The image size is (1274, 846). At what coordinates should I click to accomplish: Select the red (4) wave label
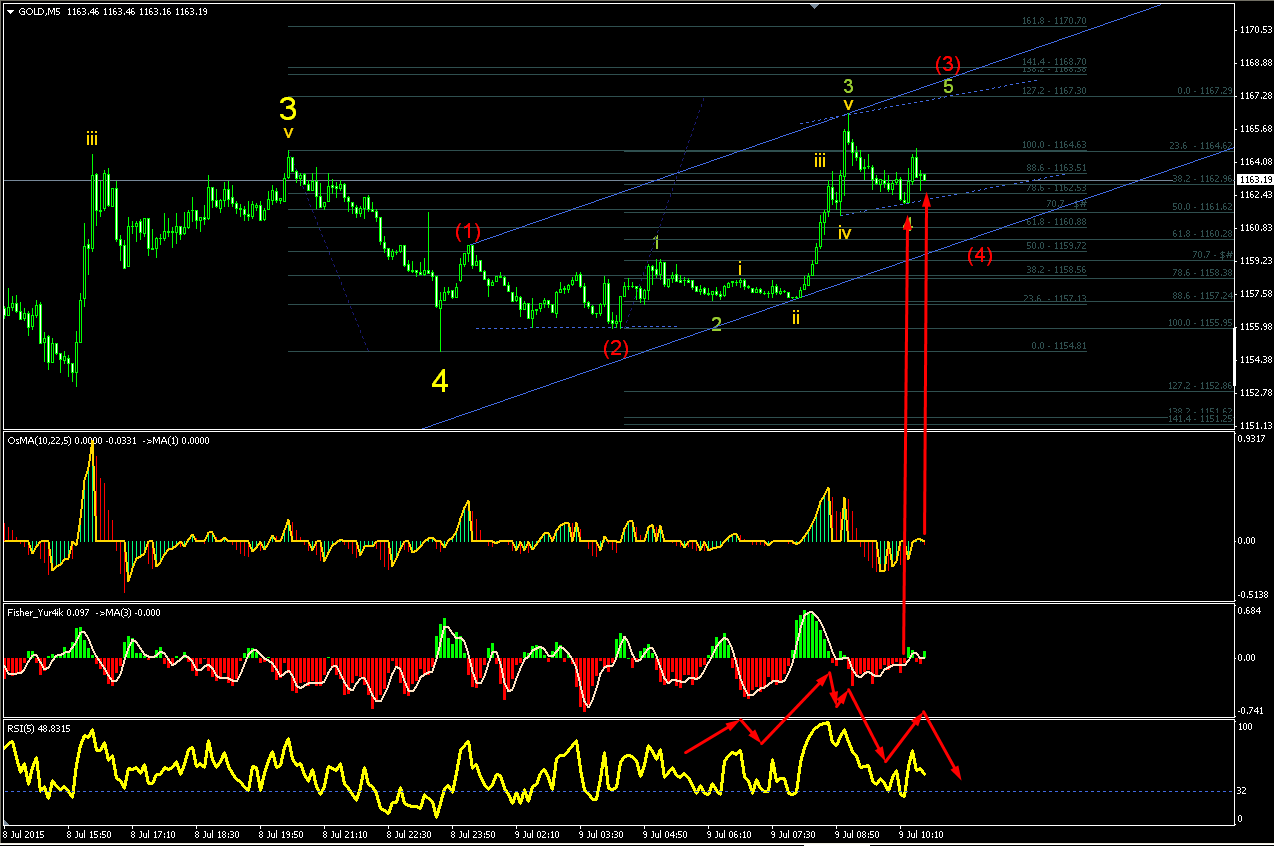pyautogui.click(x=980, y=255)
